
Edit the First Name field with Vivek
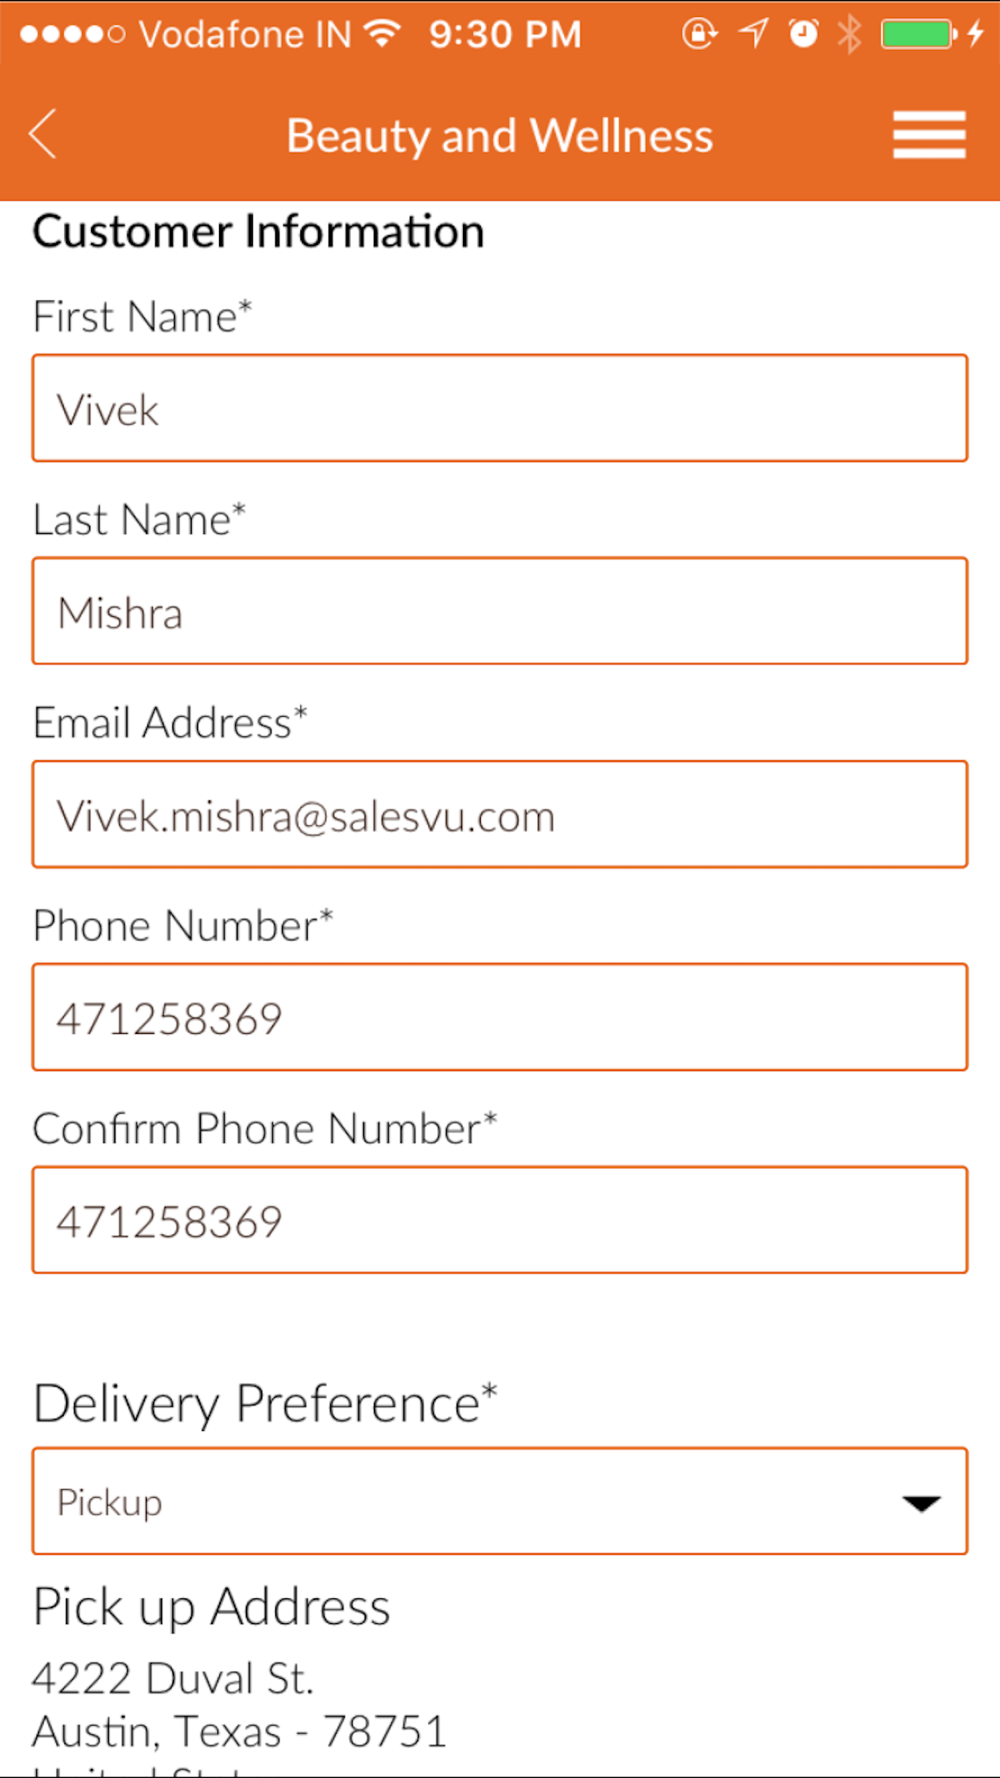(x=500, y=408)
